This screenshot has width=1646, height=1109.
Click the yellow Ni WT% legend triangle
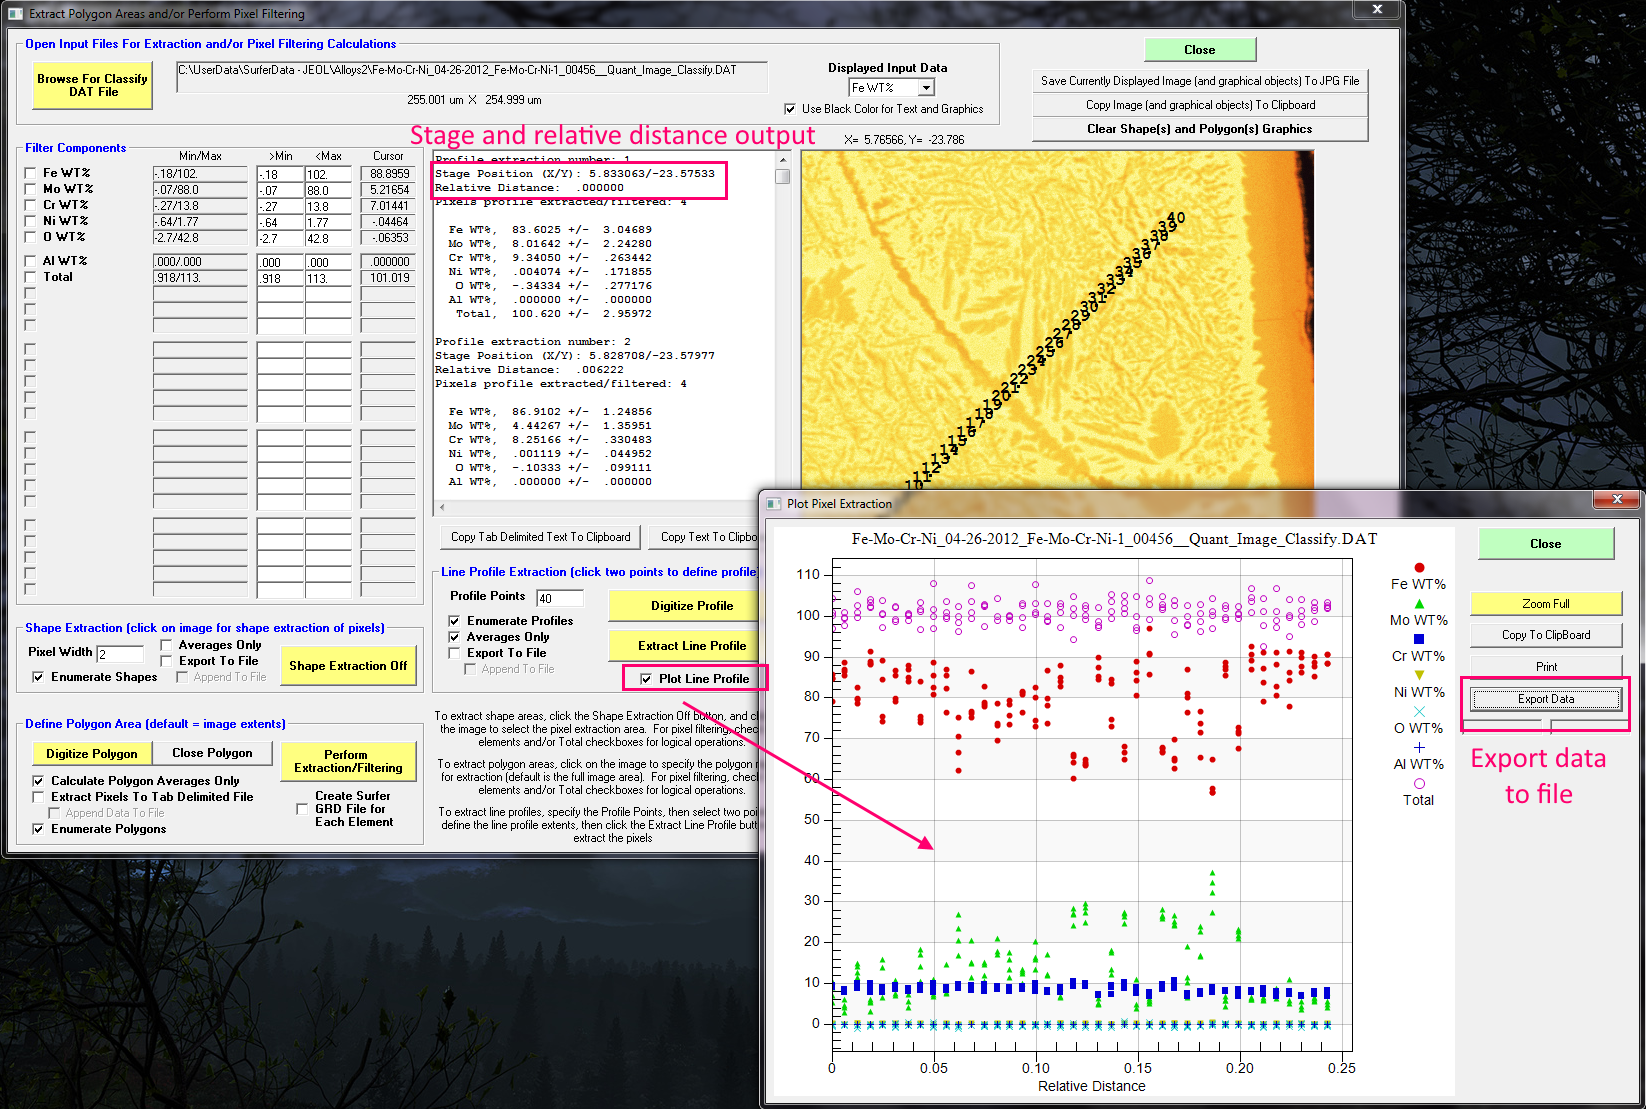[x=1418, y=675]
